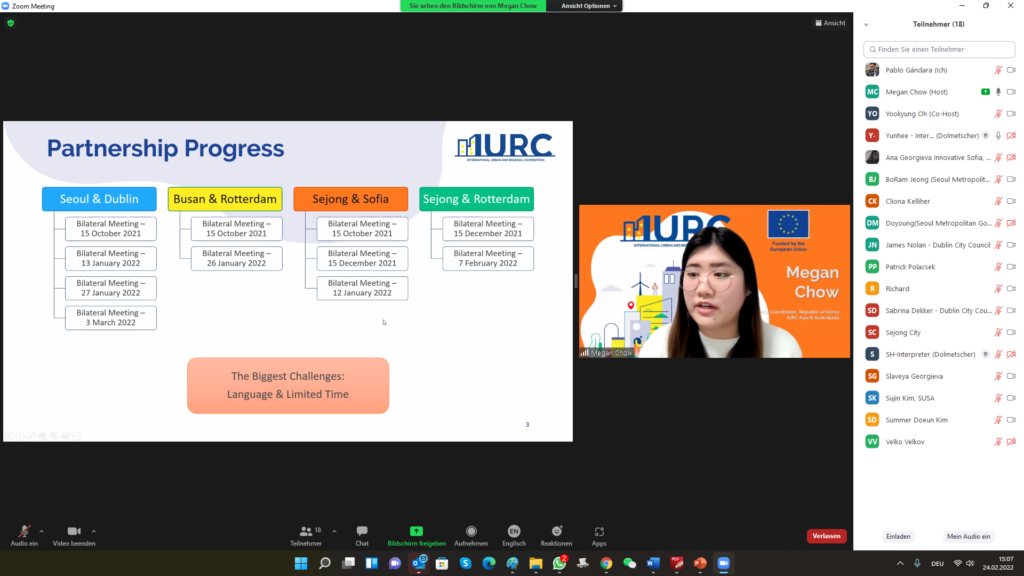Image resolution: width=1024 pixels, height=576 pixels.
Task: Collapse the Teilnehmer panel chevron
Action: pos(866,24)
